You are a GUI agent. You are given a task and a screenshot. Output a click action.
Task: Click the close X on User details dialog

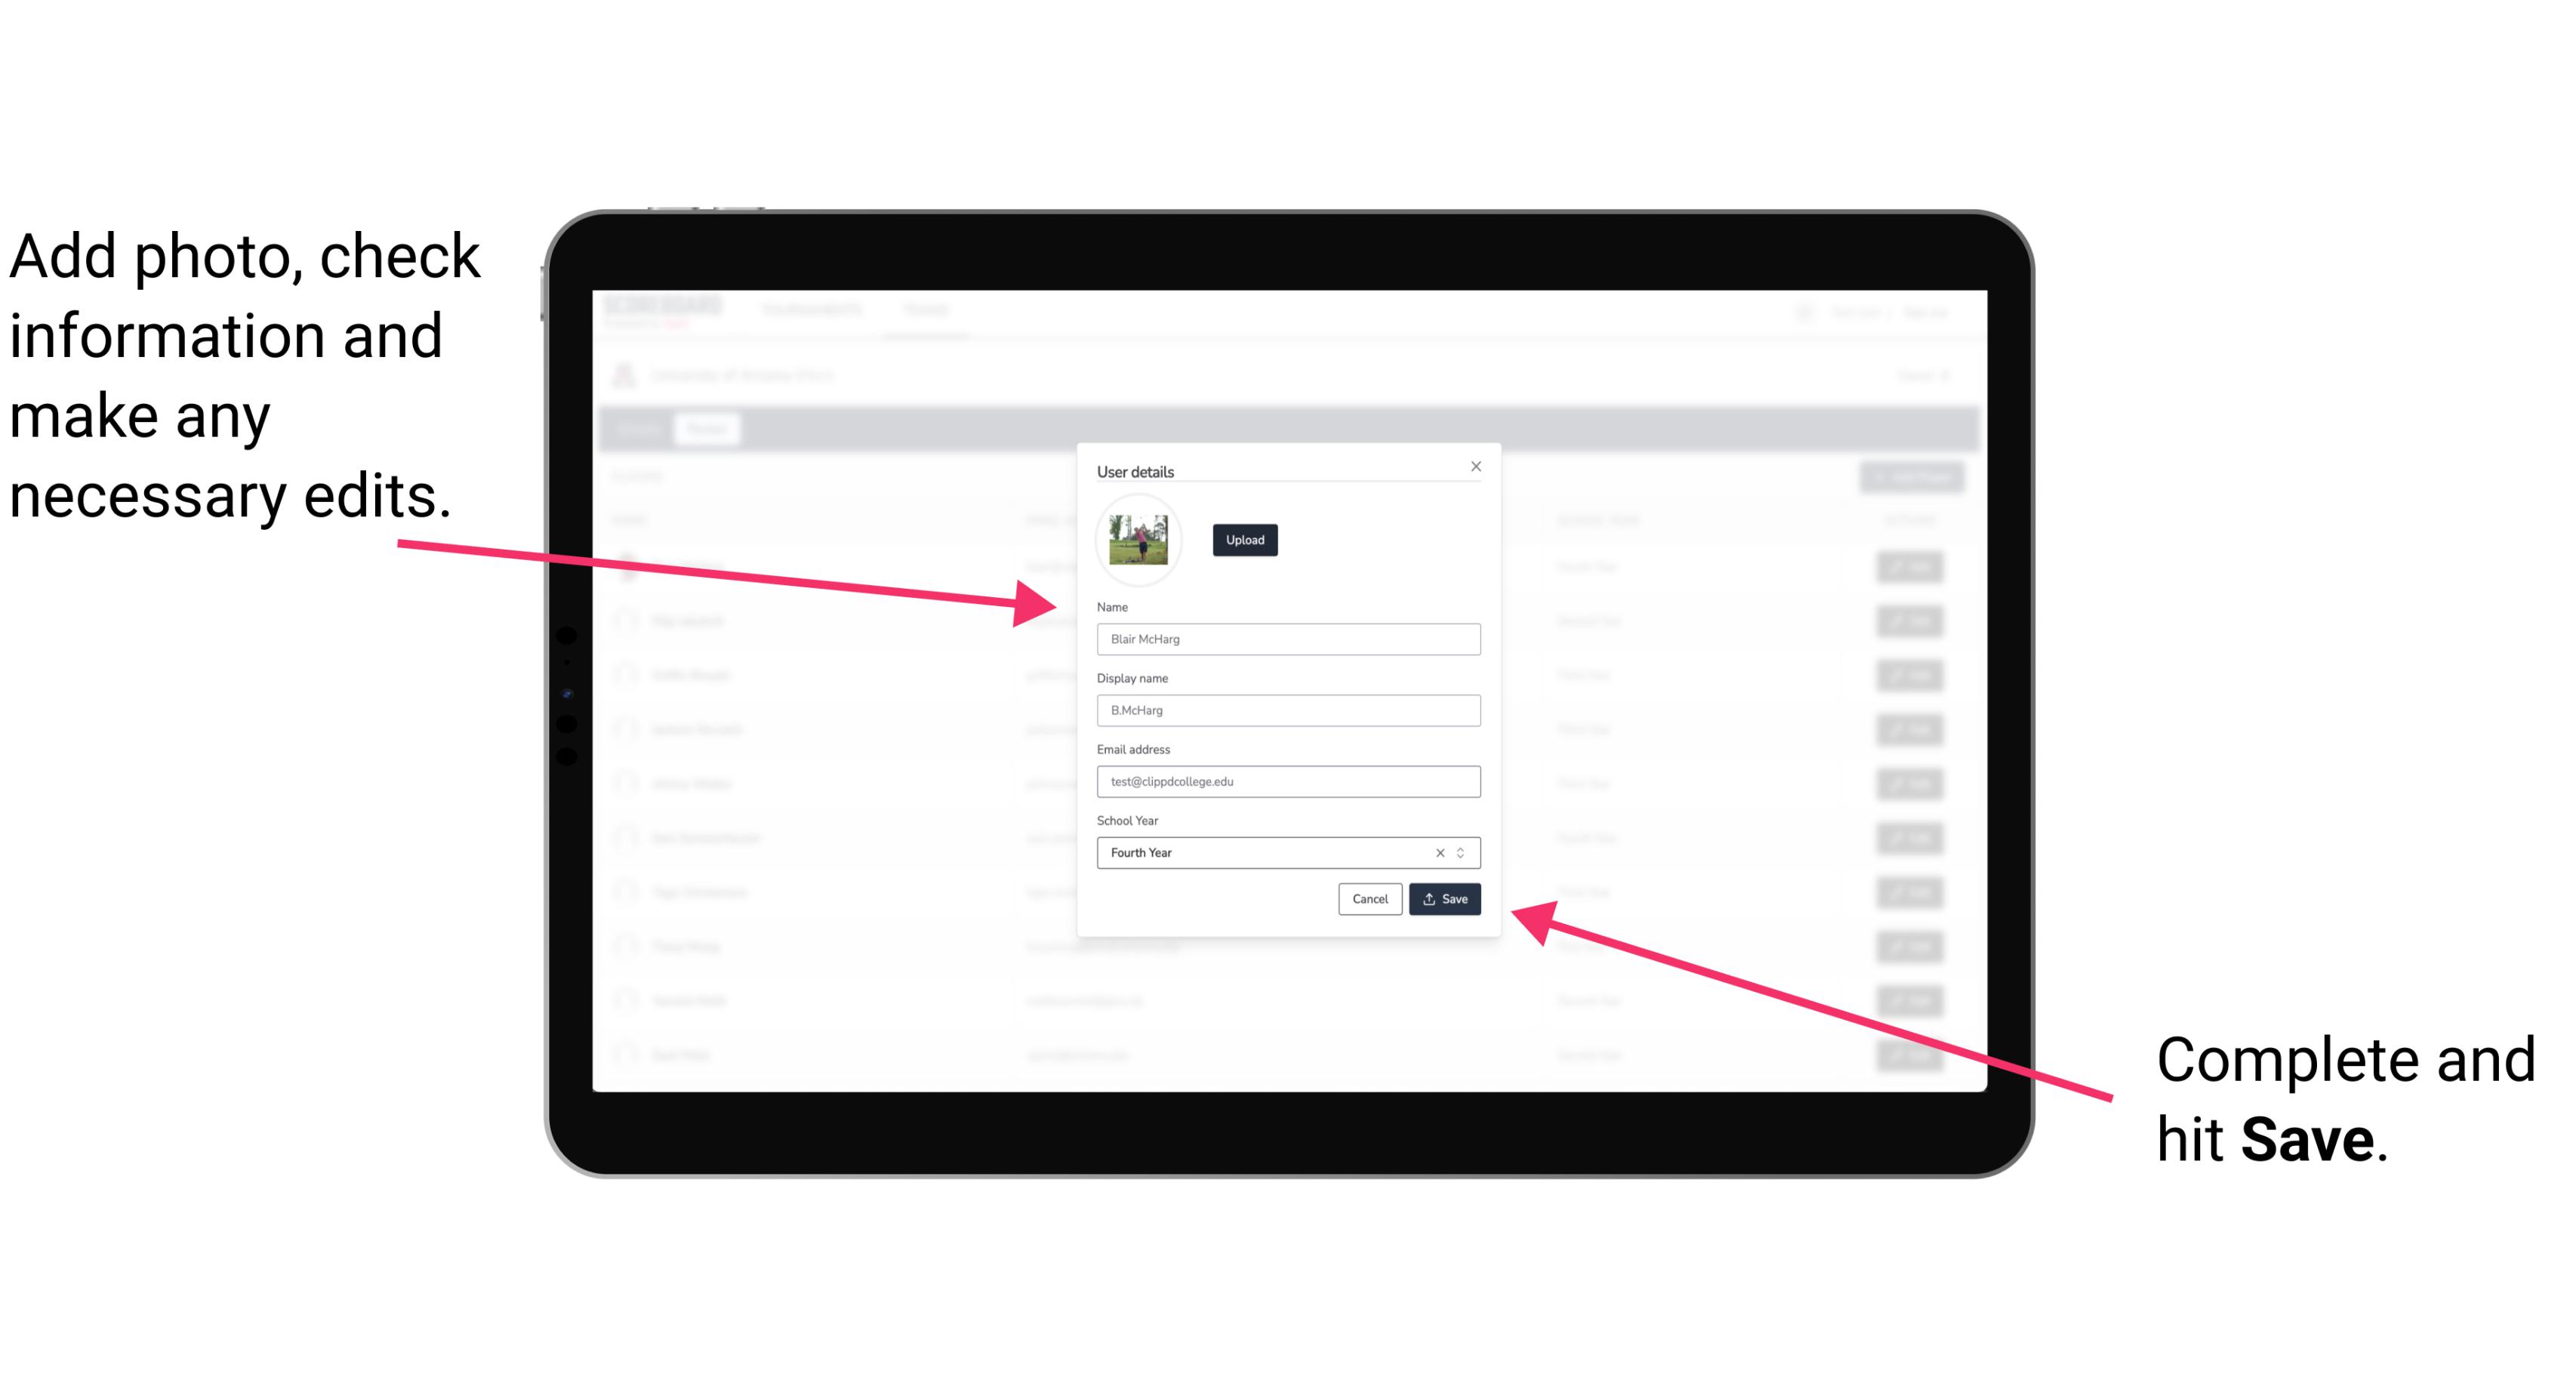[1475, 466]
